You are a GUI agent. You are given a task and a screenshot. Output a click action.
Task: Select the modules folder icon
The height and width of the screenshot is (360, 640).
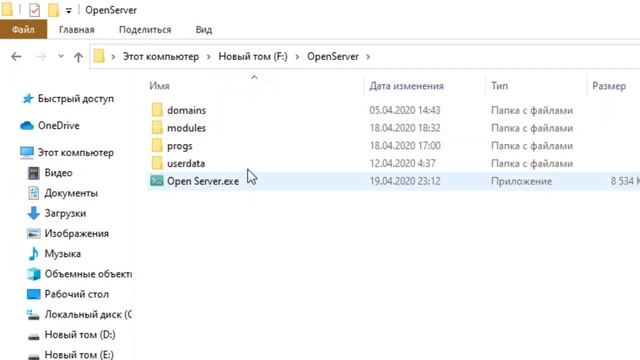[157, 128]
